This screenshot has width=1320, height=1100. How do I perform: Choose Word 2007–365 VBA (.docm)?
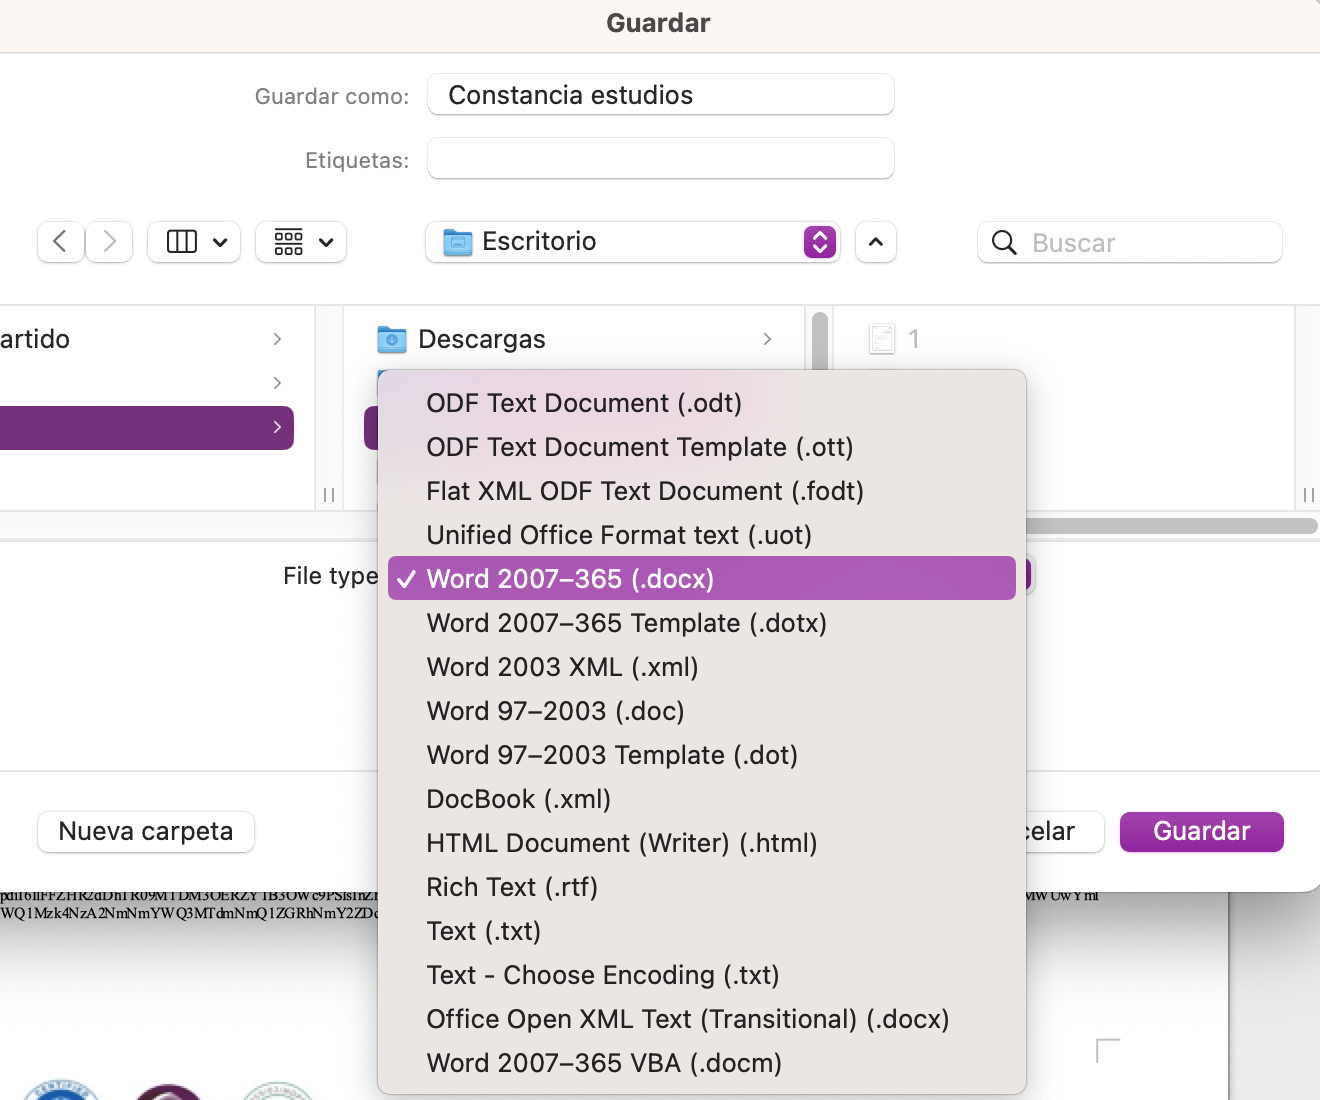pyautogui.click(x=702, y=1063)
